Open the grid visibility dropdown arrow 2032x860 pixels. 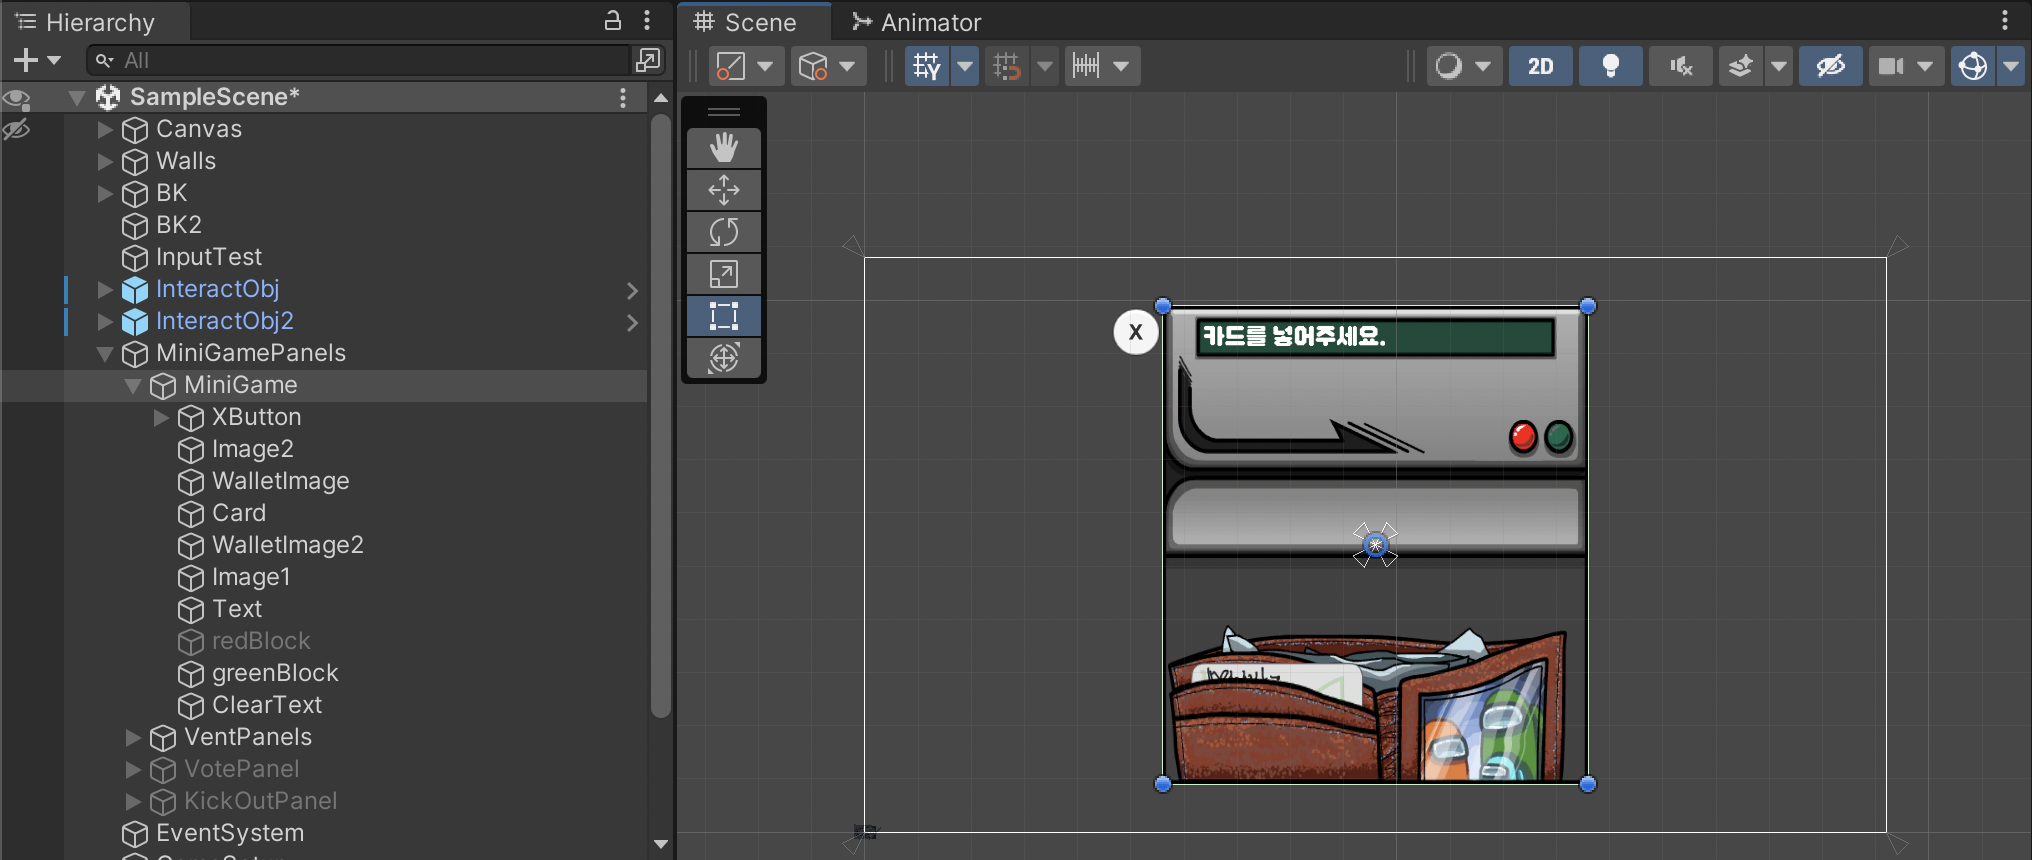965,66
